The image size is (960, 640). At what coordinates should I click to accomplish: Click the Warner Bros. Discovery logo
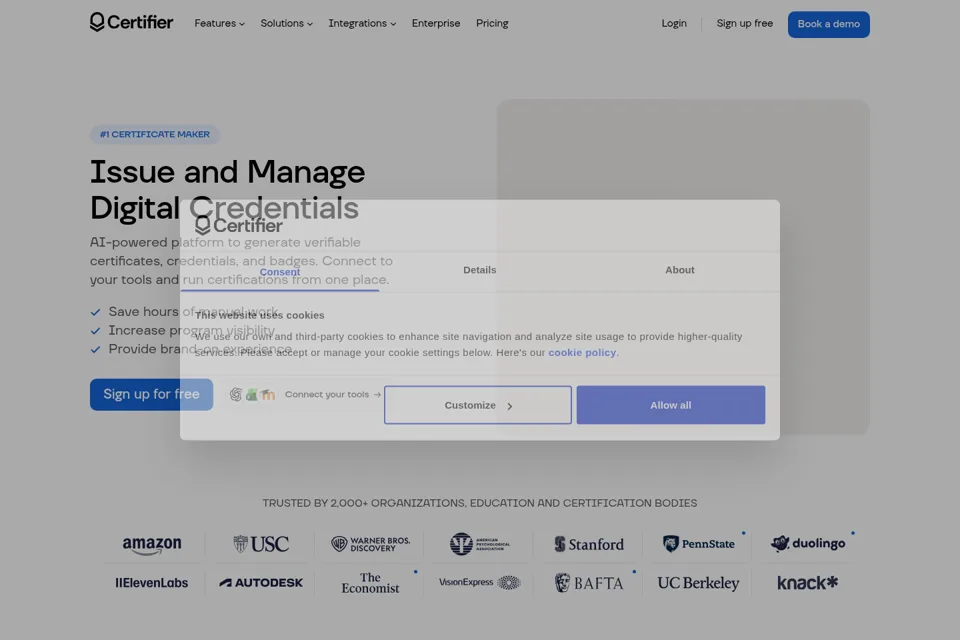click(x=370, y=544)
